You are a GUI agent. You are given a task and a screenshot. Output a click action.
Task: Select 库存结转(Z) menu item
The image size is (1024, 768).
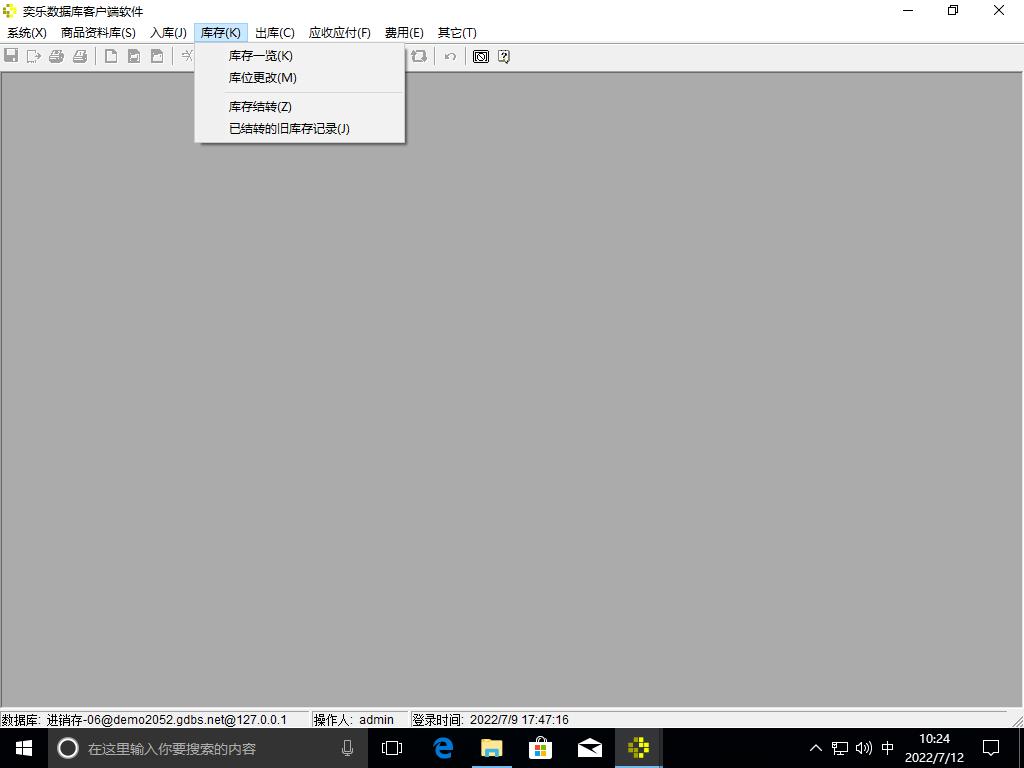pyautogui.click(x=260, y=107)
